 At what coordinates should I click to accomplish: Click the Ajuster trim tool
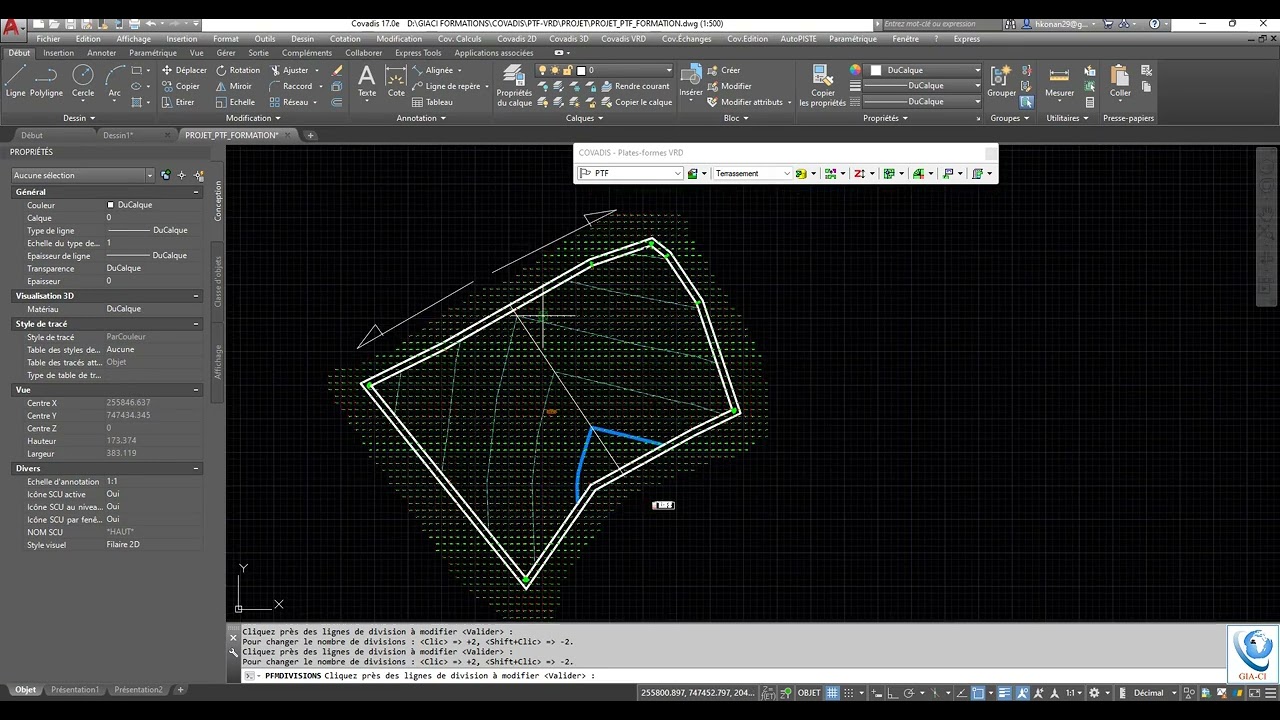(290, 70)
